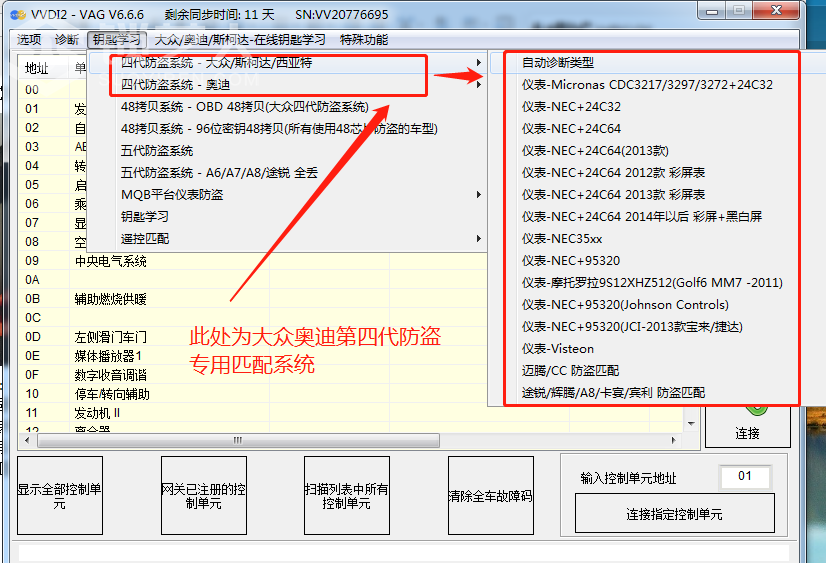Click 显示全部控制单元 button

[x=60, y=496]
